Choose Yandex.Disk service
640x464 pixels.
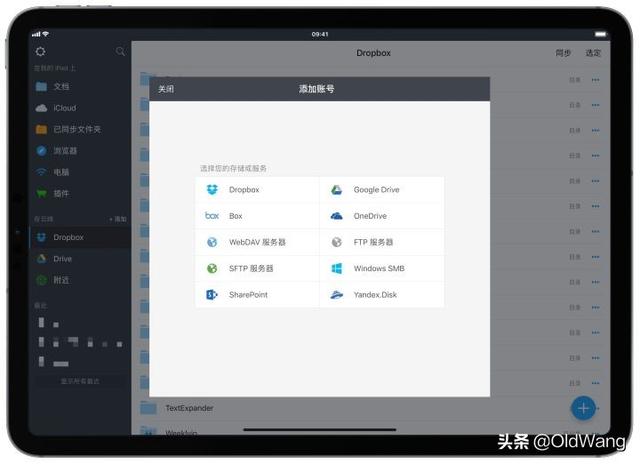382,294
